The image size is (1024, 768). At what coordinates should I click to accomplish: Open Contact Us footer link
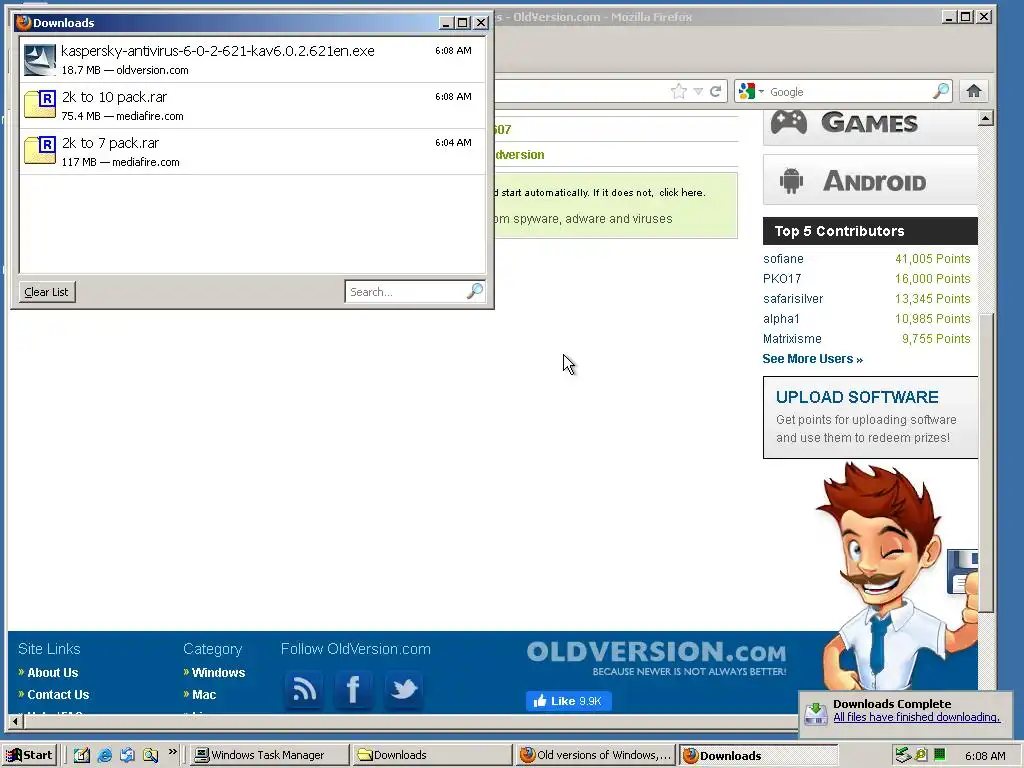click(58, 695)
